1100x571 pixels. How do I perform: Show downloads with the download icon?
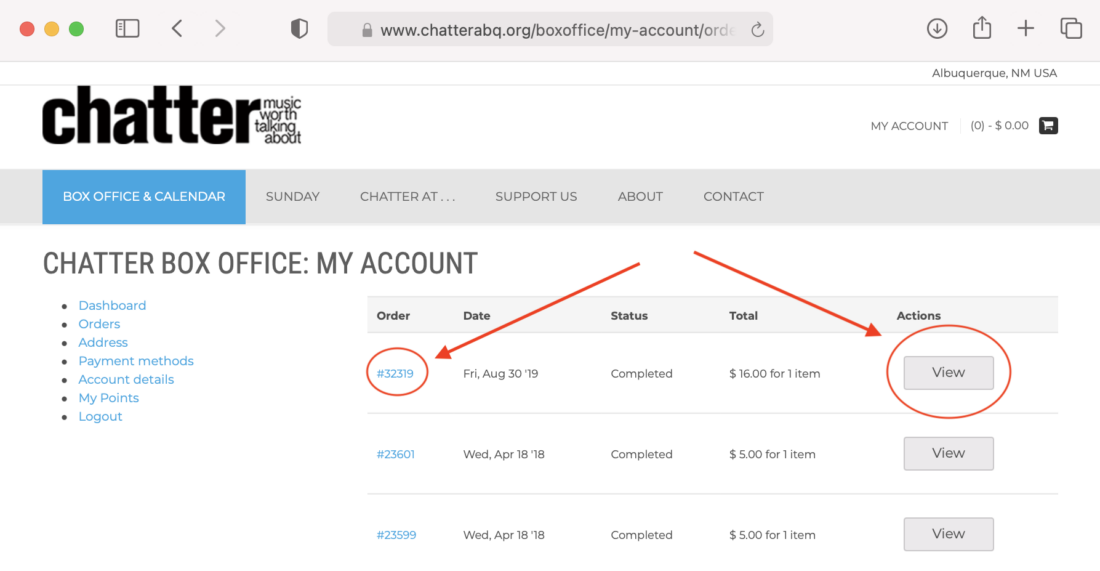point(937,29)
